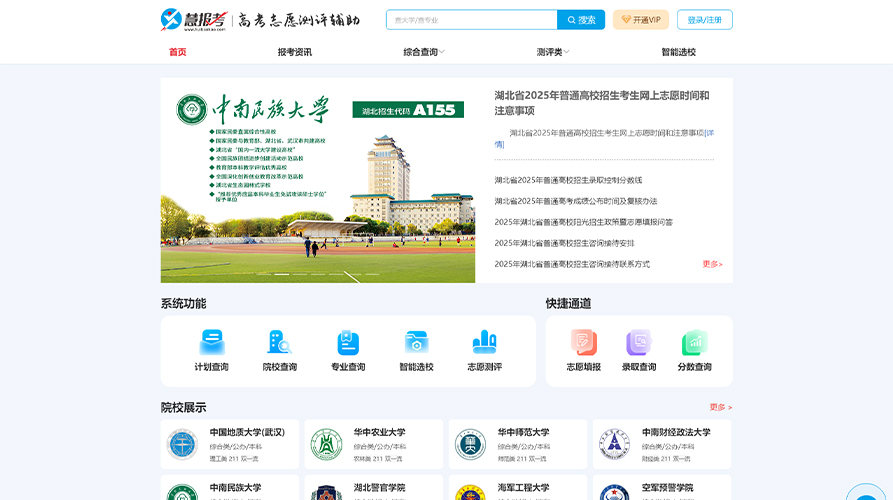Open the 志愿填报 shortcut icon

(x=584, y=342)
